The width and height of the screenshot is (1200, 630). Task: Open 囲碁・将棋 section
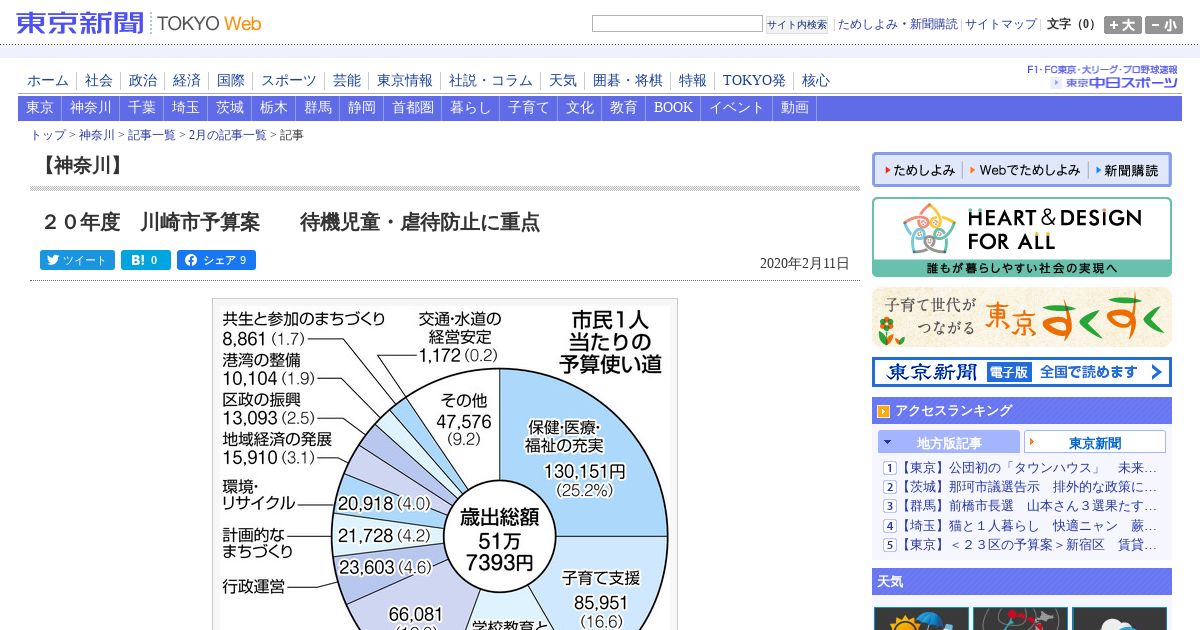tap(628, 80)
